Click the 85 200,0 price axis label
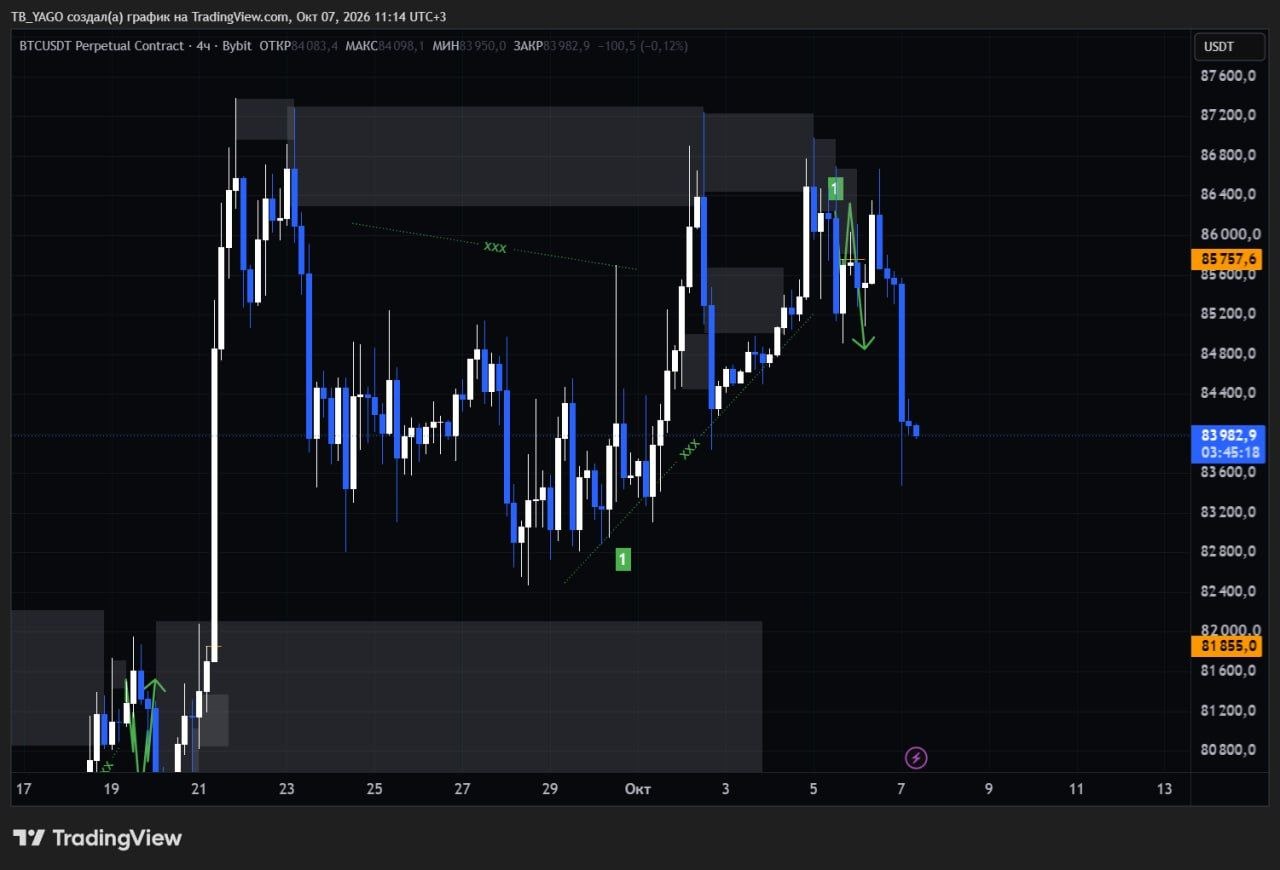This screenshot has height=870, width=1280. tap(1228, 313)
